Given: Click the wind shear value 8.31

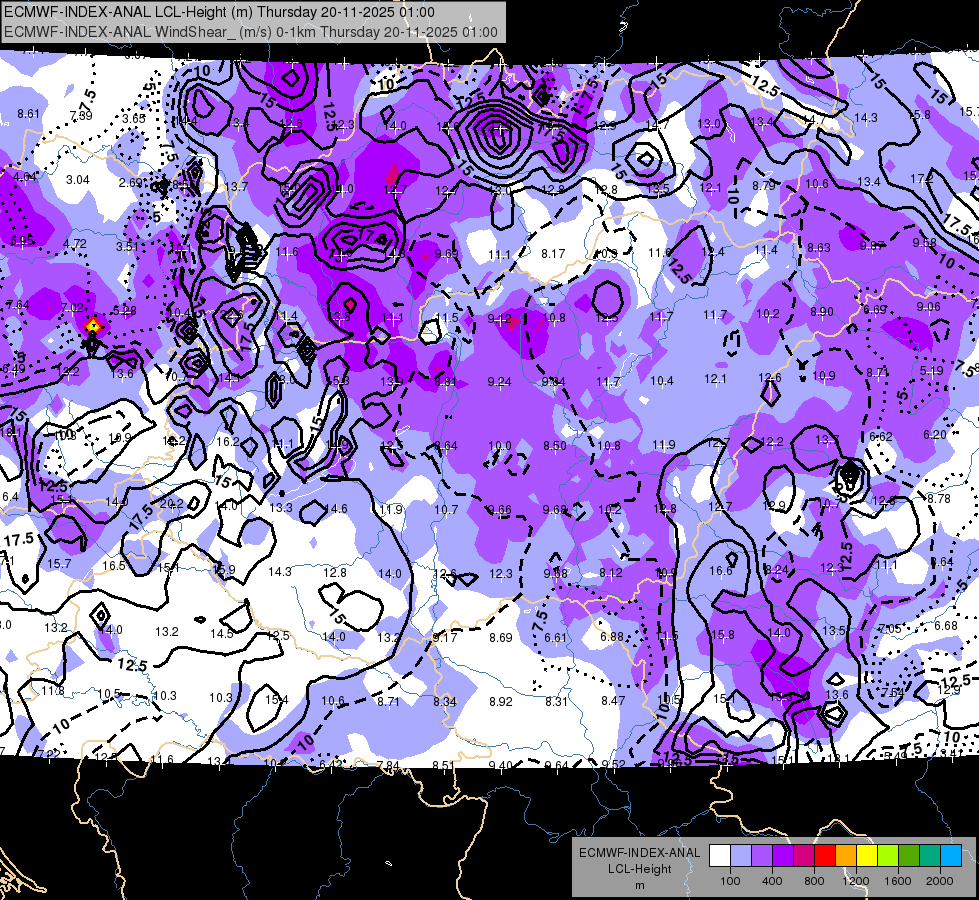Looking at the screenshot, I should tap(556, 702).
